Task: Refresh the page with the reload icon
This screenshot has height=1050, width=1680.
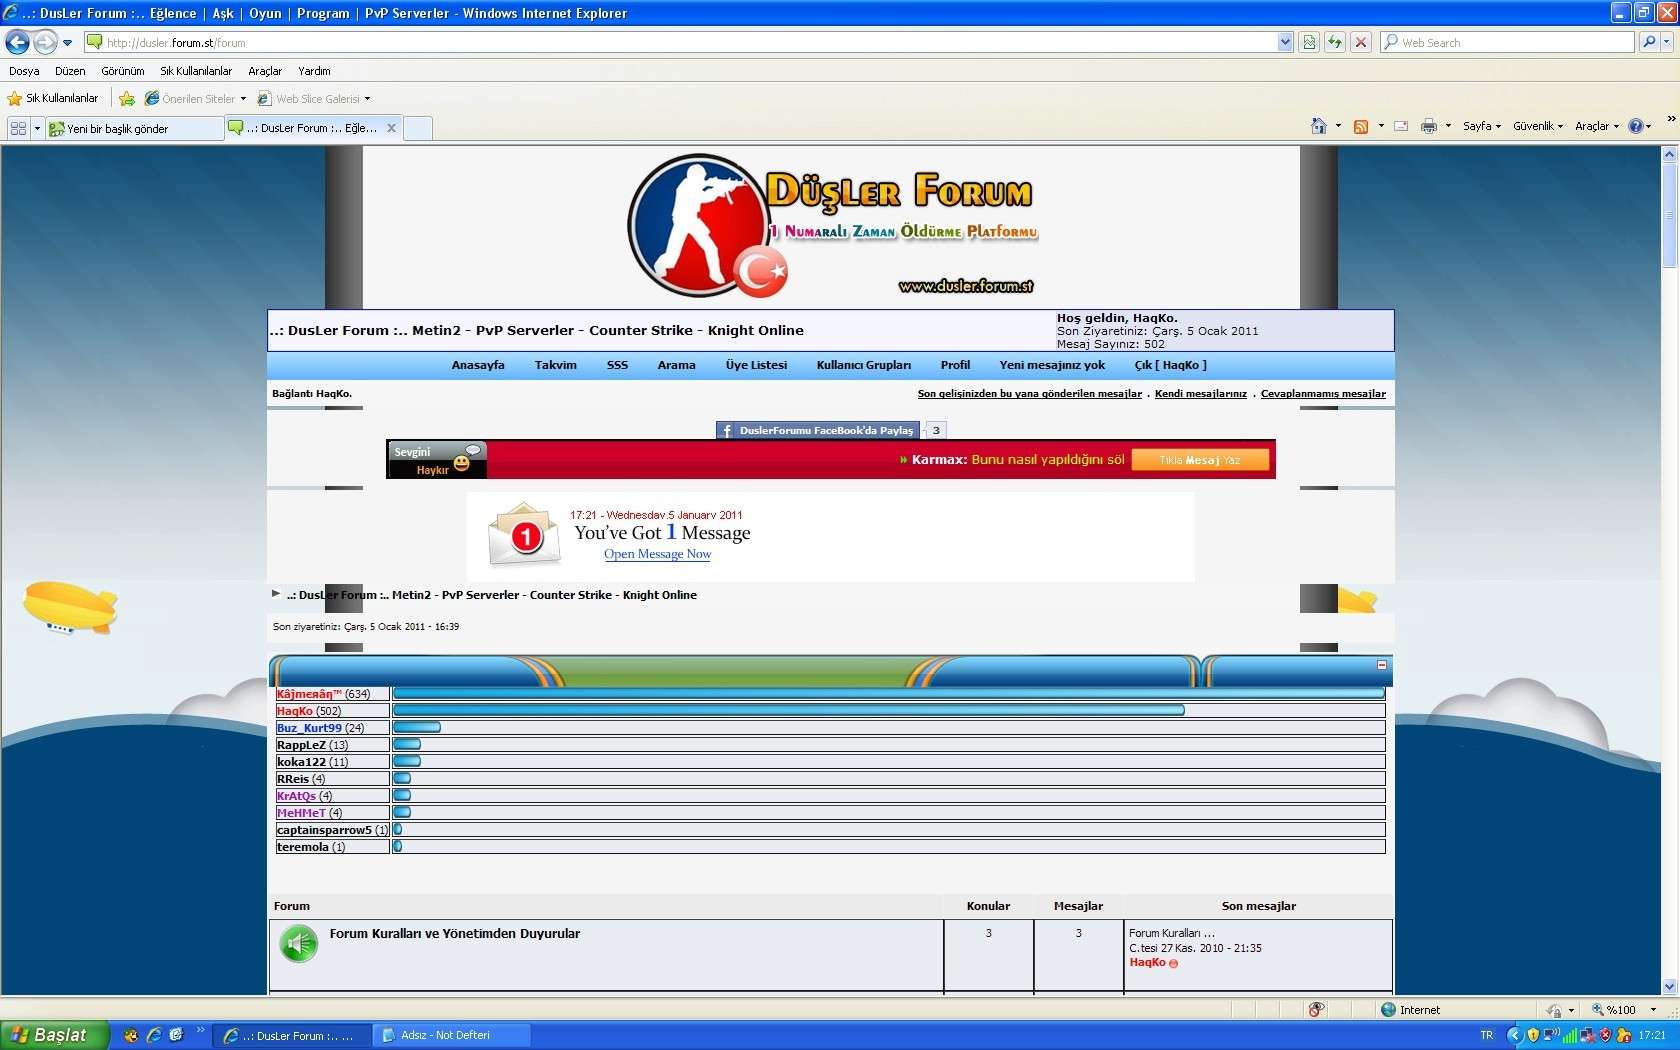Action: coord(1335,42)
